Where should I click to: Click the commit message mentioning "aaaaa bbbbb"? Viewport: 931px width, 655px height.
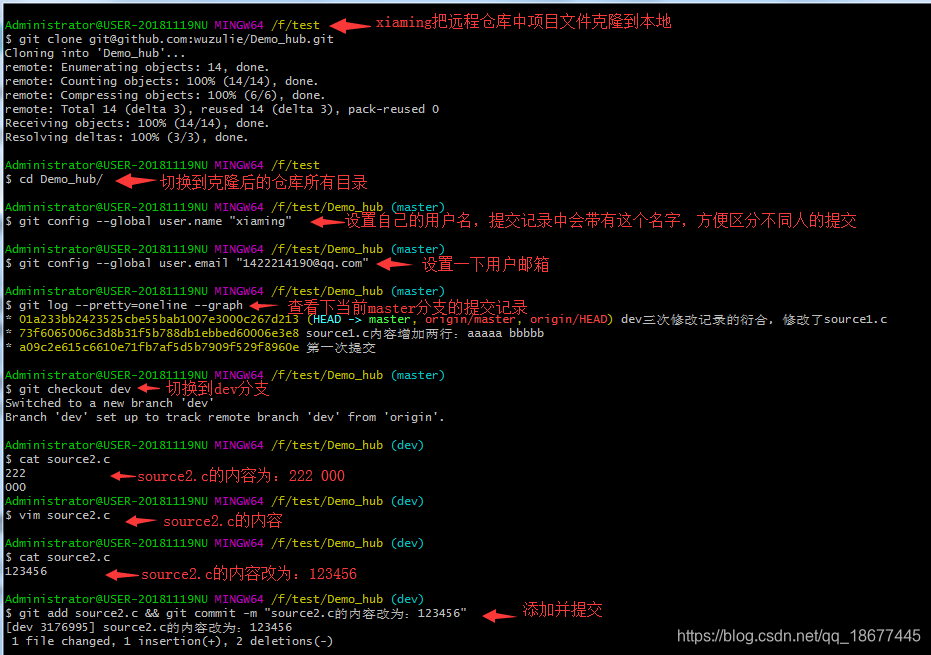(x=425, y=333)
